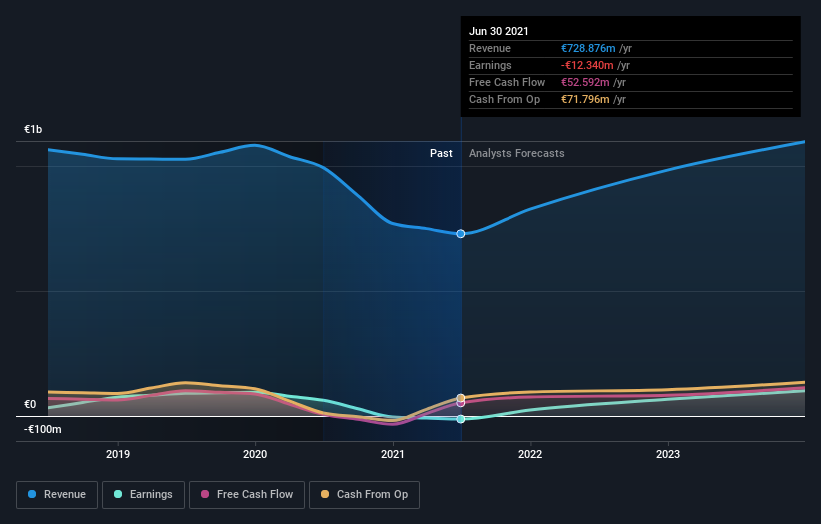Click the 'Past' label on the chart
The width and height of the screenshot is (821, 524).
441,153
